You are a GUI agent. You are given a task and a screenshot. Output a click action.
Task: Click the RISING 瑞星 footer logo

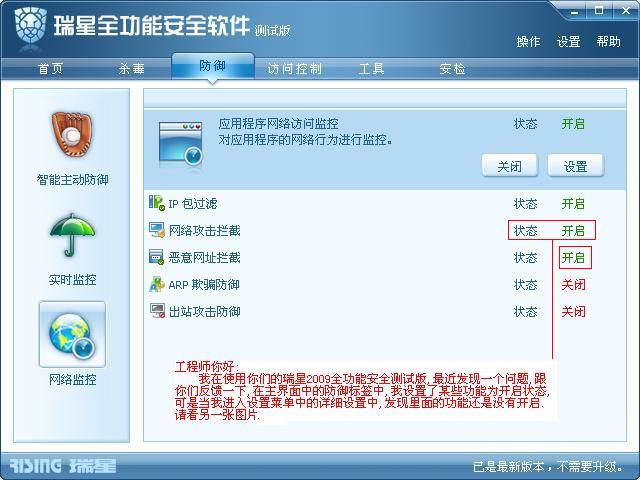coord(63,466)
